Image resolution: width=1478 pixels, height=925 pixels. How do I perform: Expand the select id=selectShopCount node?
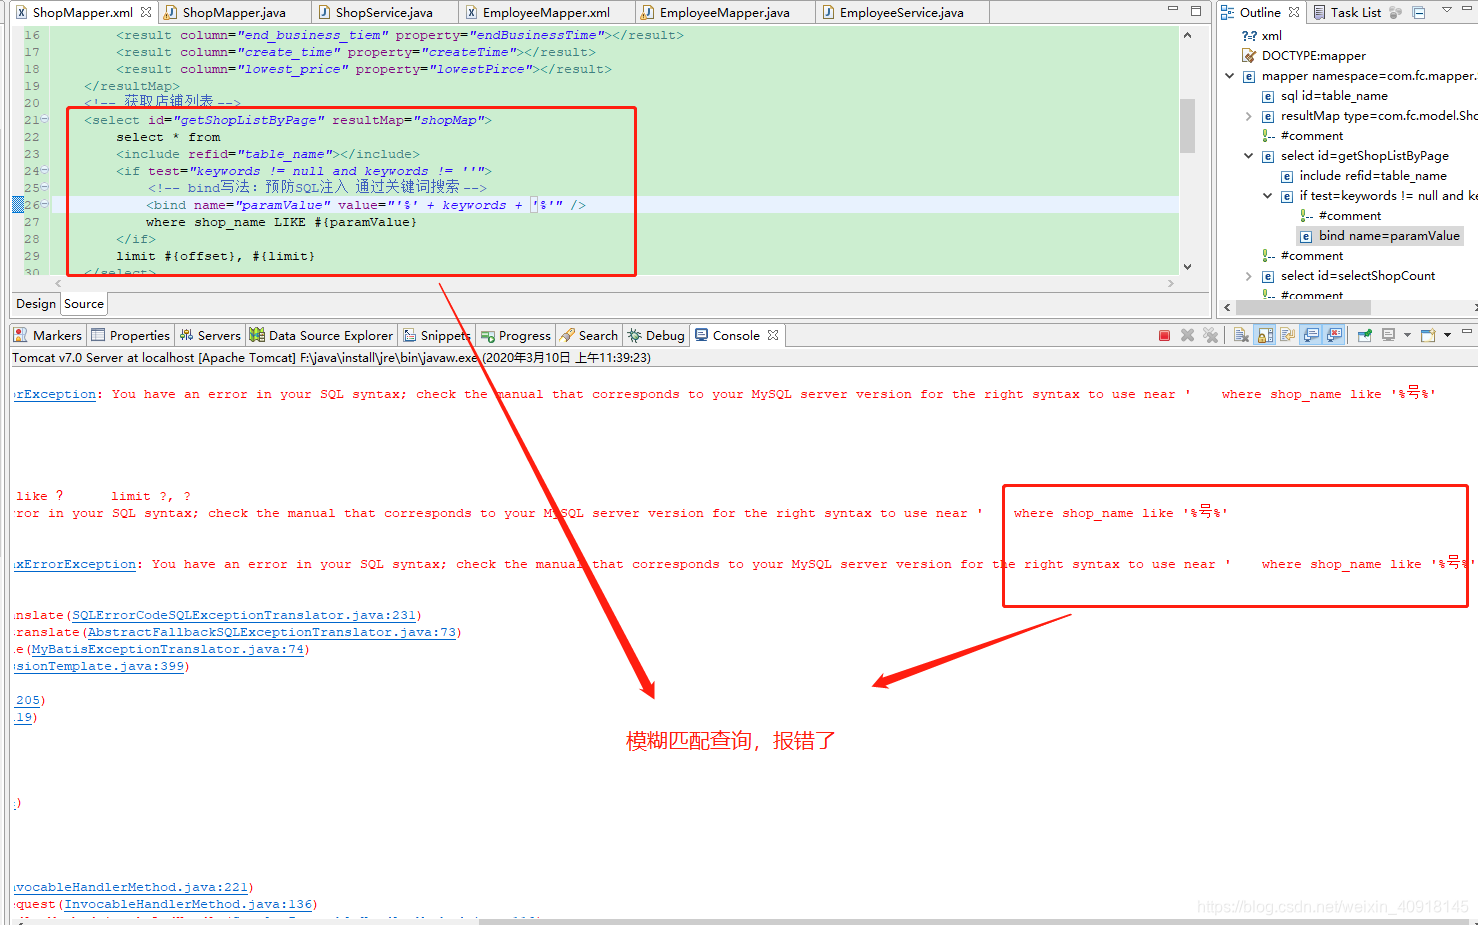pyautogui.click(x=1248, y=274)
